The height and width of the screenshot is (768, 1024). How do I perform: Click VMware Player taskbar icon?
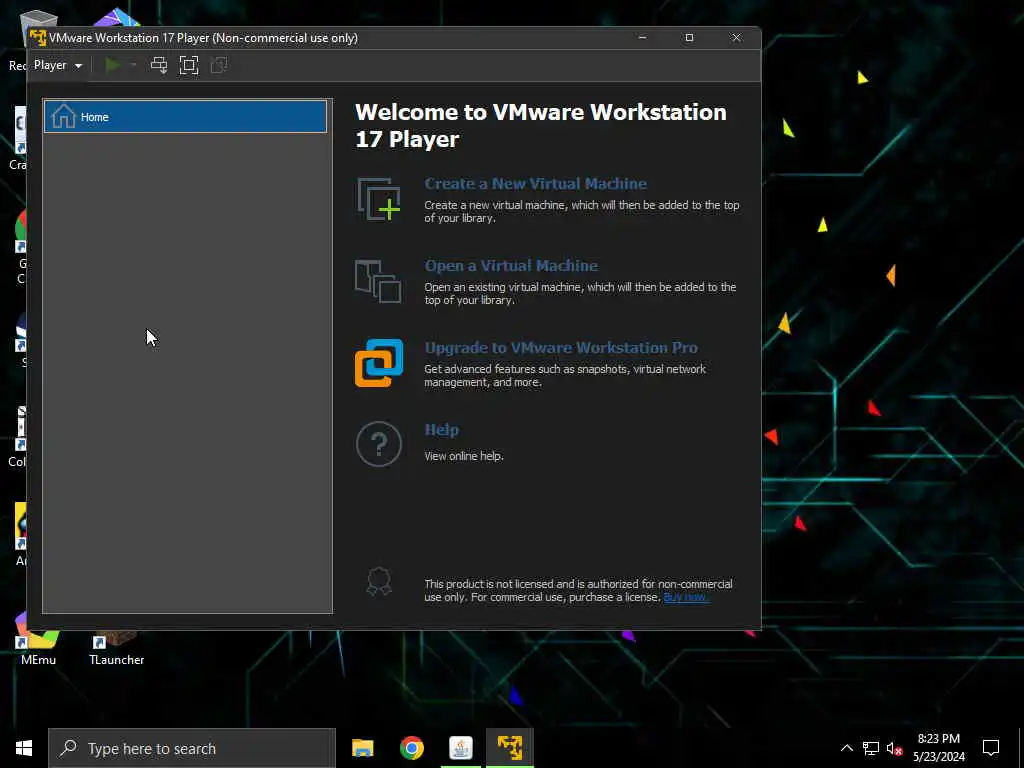point(510,748)
